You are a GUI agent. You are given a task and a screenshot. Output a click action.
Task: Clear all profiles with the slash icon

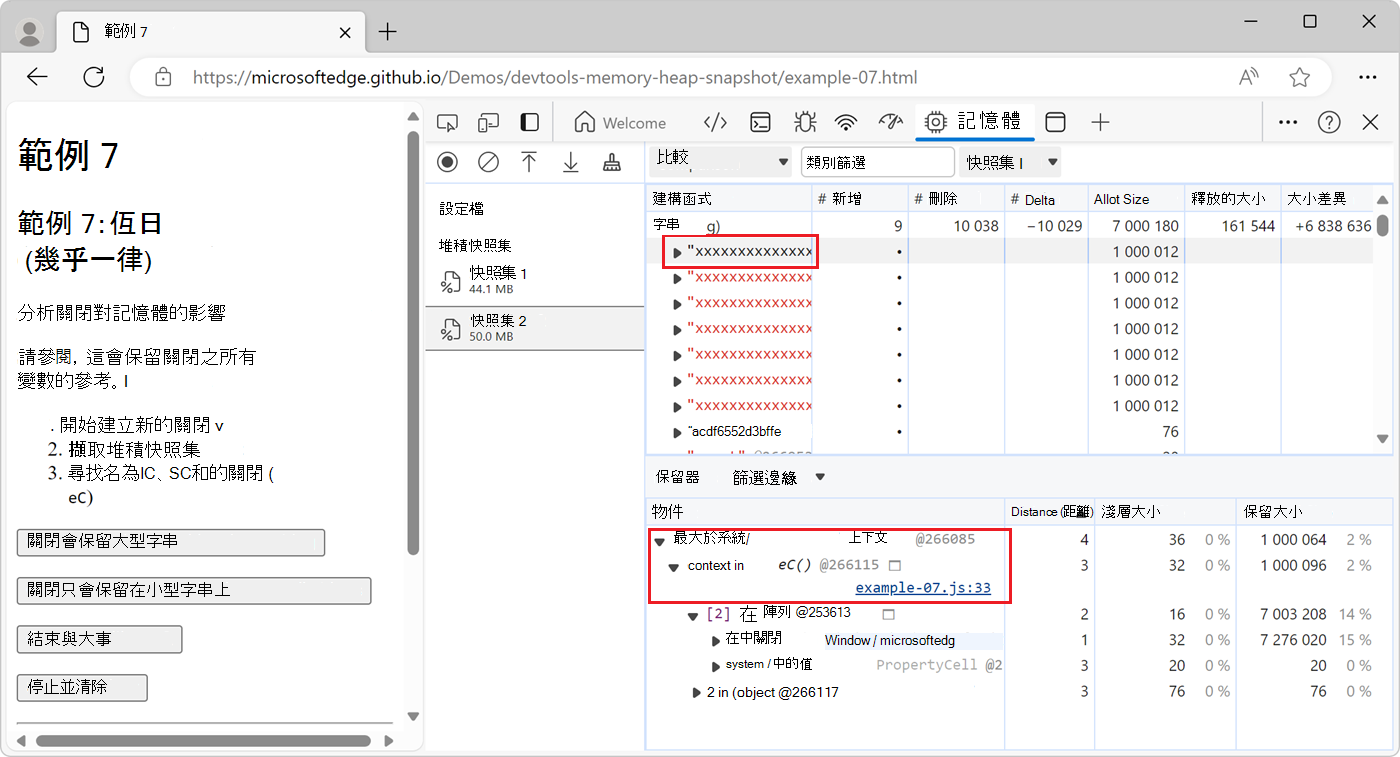tap(488, 161)
